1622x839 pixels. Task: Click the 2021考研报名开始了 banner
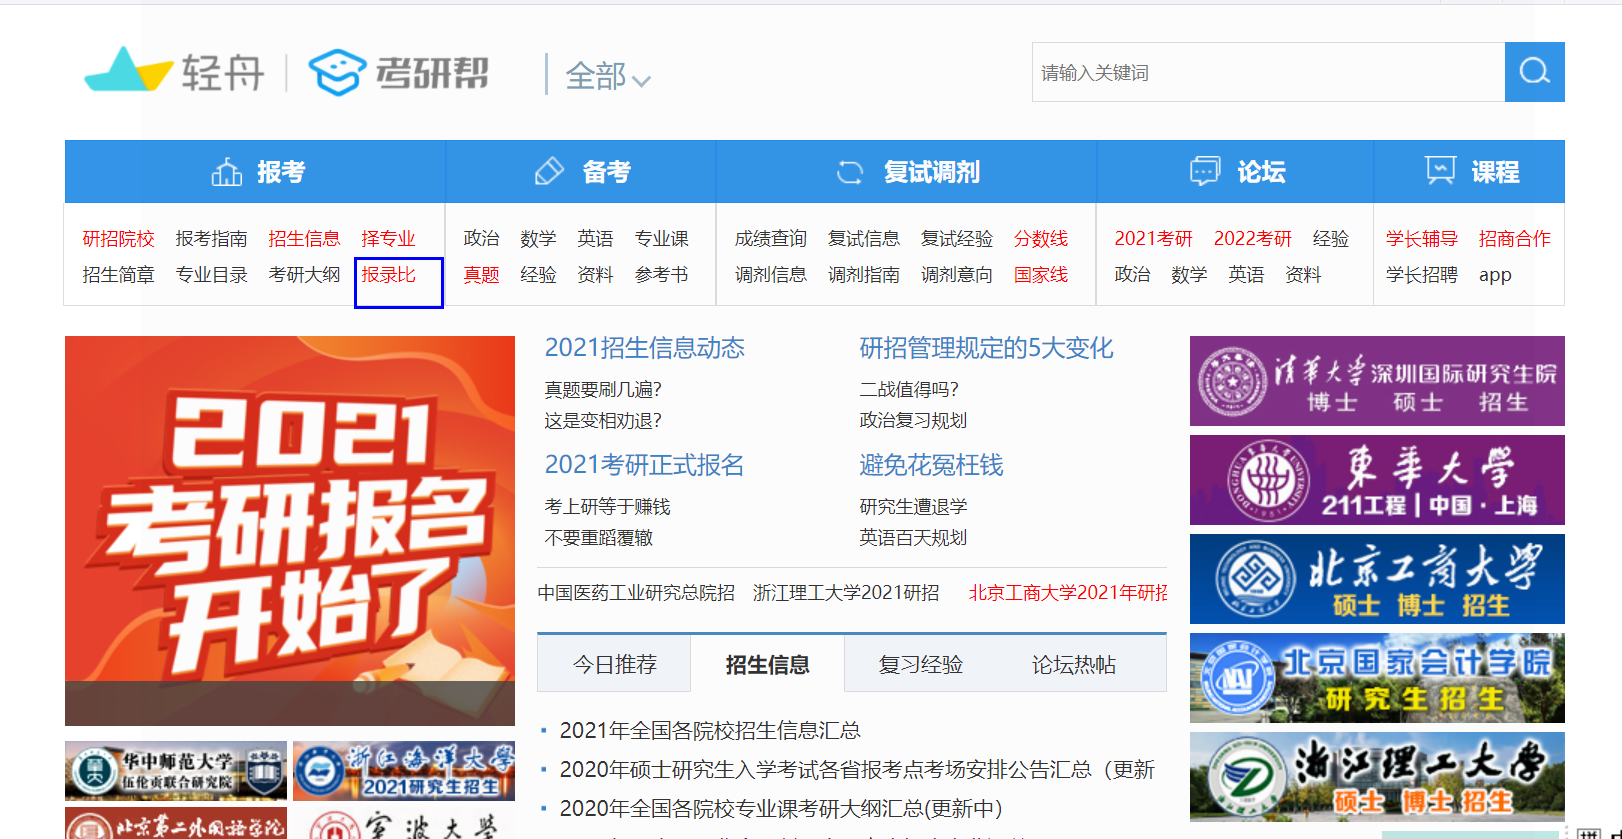[290, 530]
